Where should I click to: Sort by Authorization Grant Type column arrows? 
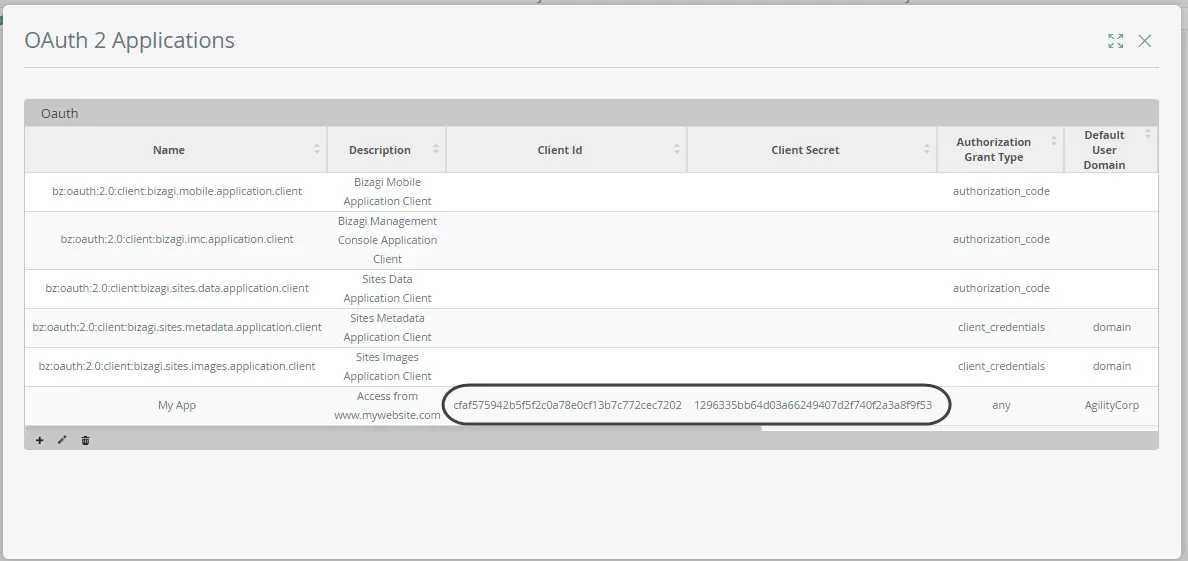1053,141
